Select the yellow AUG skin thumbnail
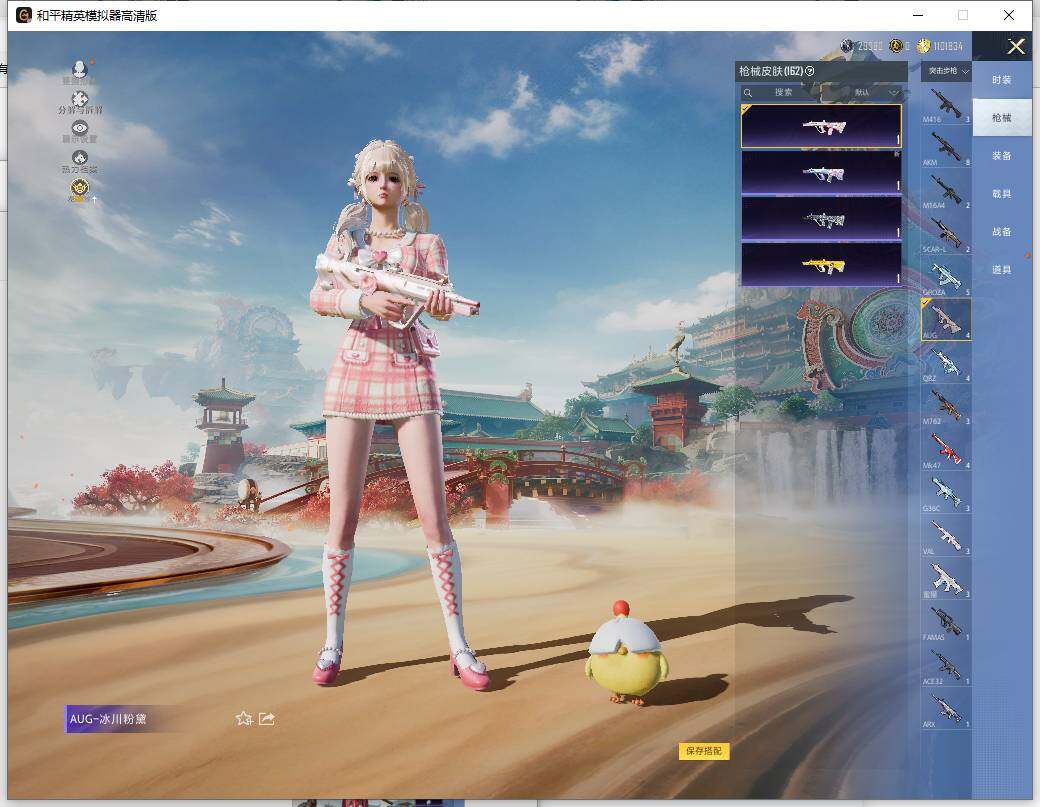Viewport: 1040px width, 807px height. coord(821,265)
